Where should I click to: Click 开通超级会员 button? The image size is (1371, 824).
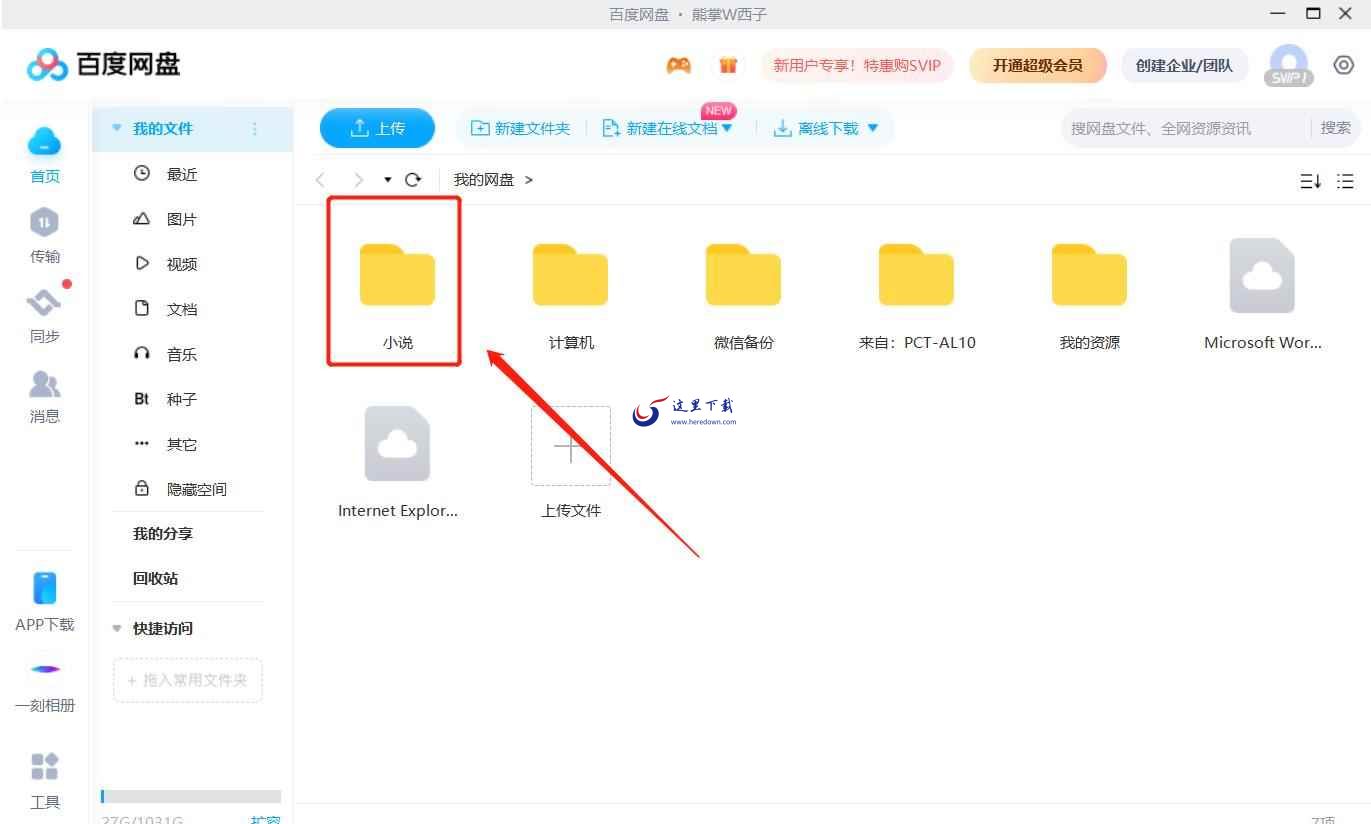click(1037, 66)
